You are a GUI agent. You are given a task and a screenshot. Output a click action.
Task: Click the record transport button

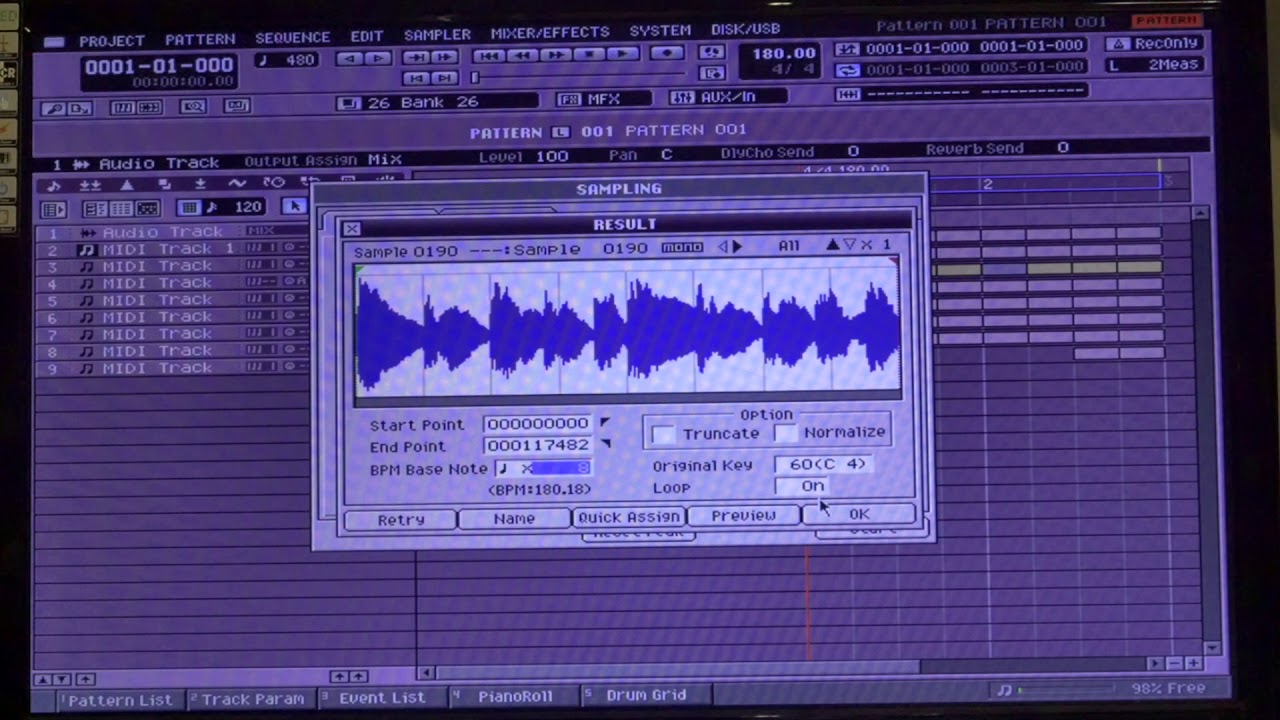pos(667,53)
